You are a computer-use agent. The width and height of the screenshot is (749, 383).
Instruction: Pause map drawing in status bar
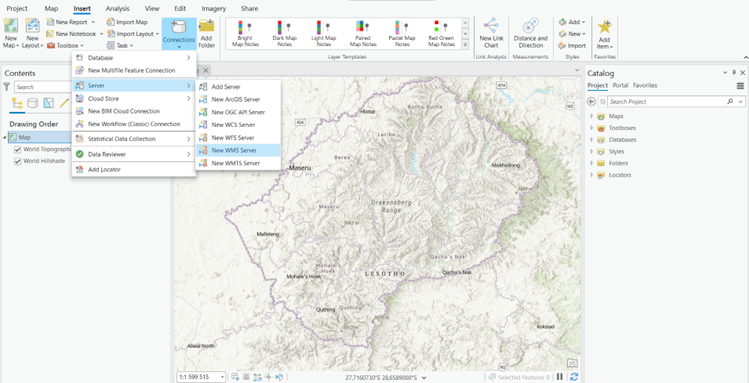(560, 377)
